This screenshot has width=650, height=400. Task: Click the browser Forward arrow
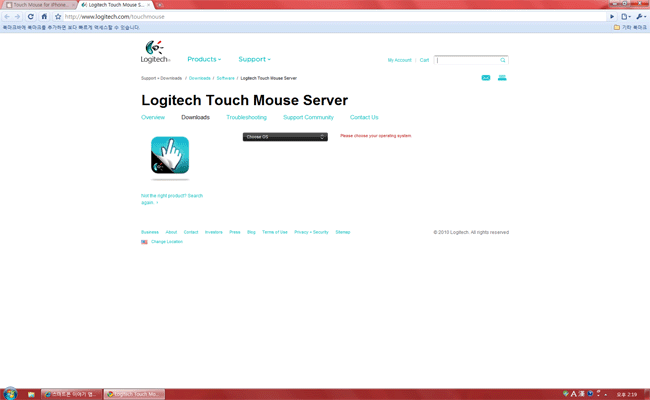tap(17, 17)
